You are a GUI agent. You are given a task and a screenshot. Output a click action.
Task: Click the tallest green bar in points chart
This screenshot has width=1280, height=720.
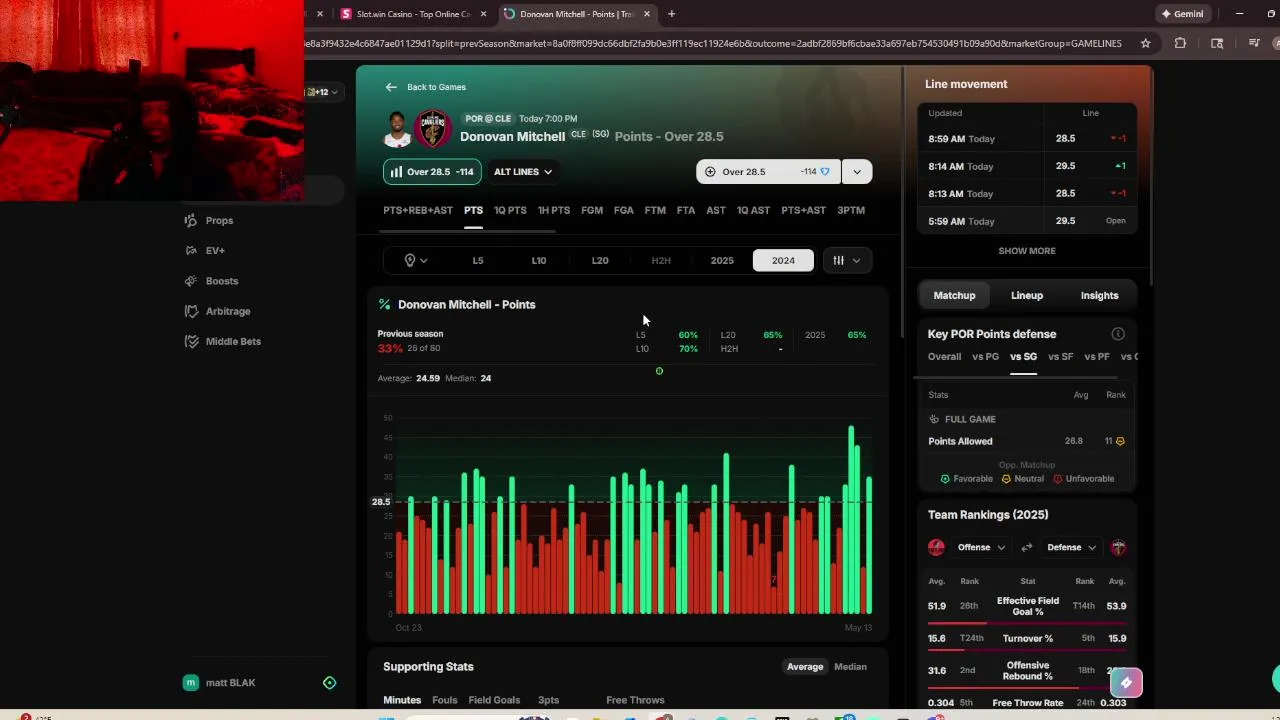coord(851,520)
